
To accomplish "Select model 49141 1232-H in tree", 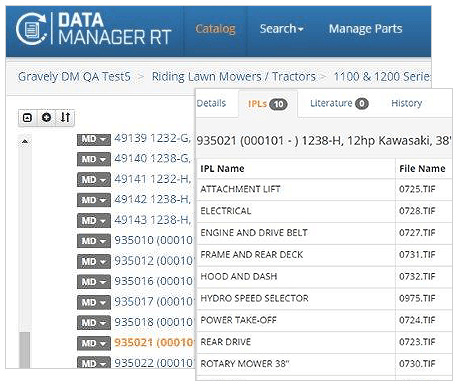I will click(153, 179).
